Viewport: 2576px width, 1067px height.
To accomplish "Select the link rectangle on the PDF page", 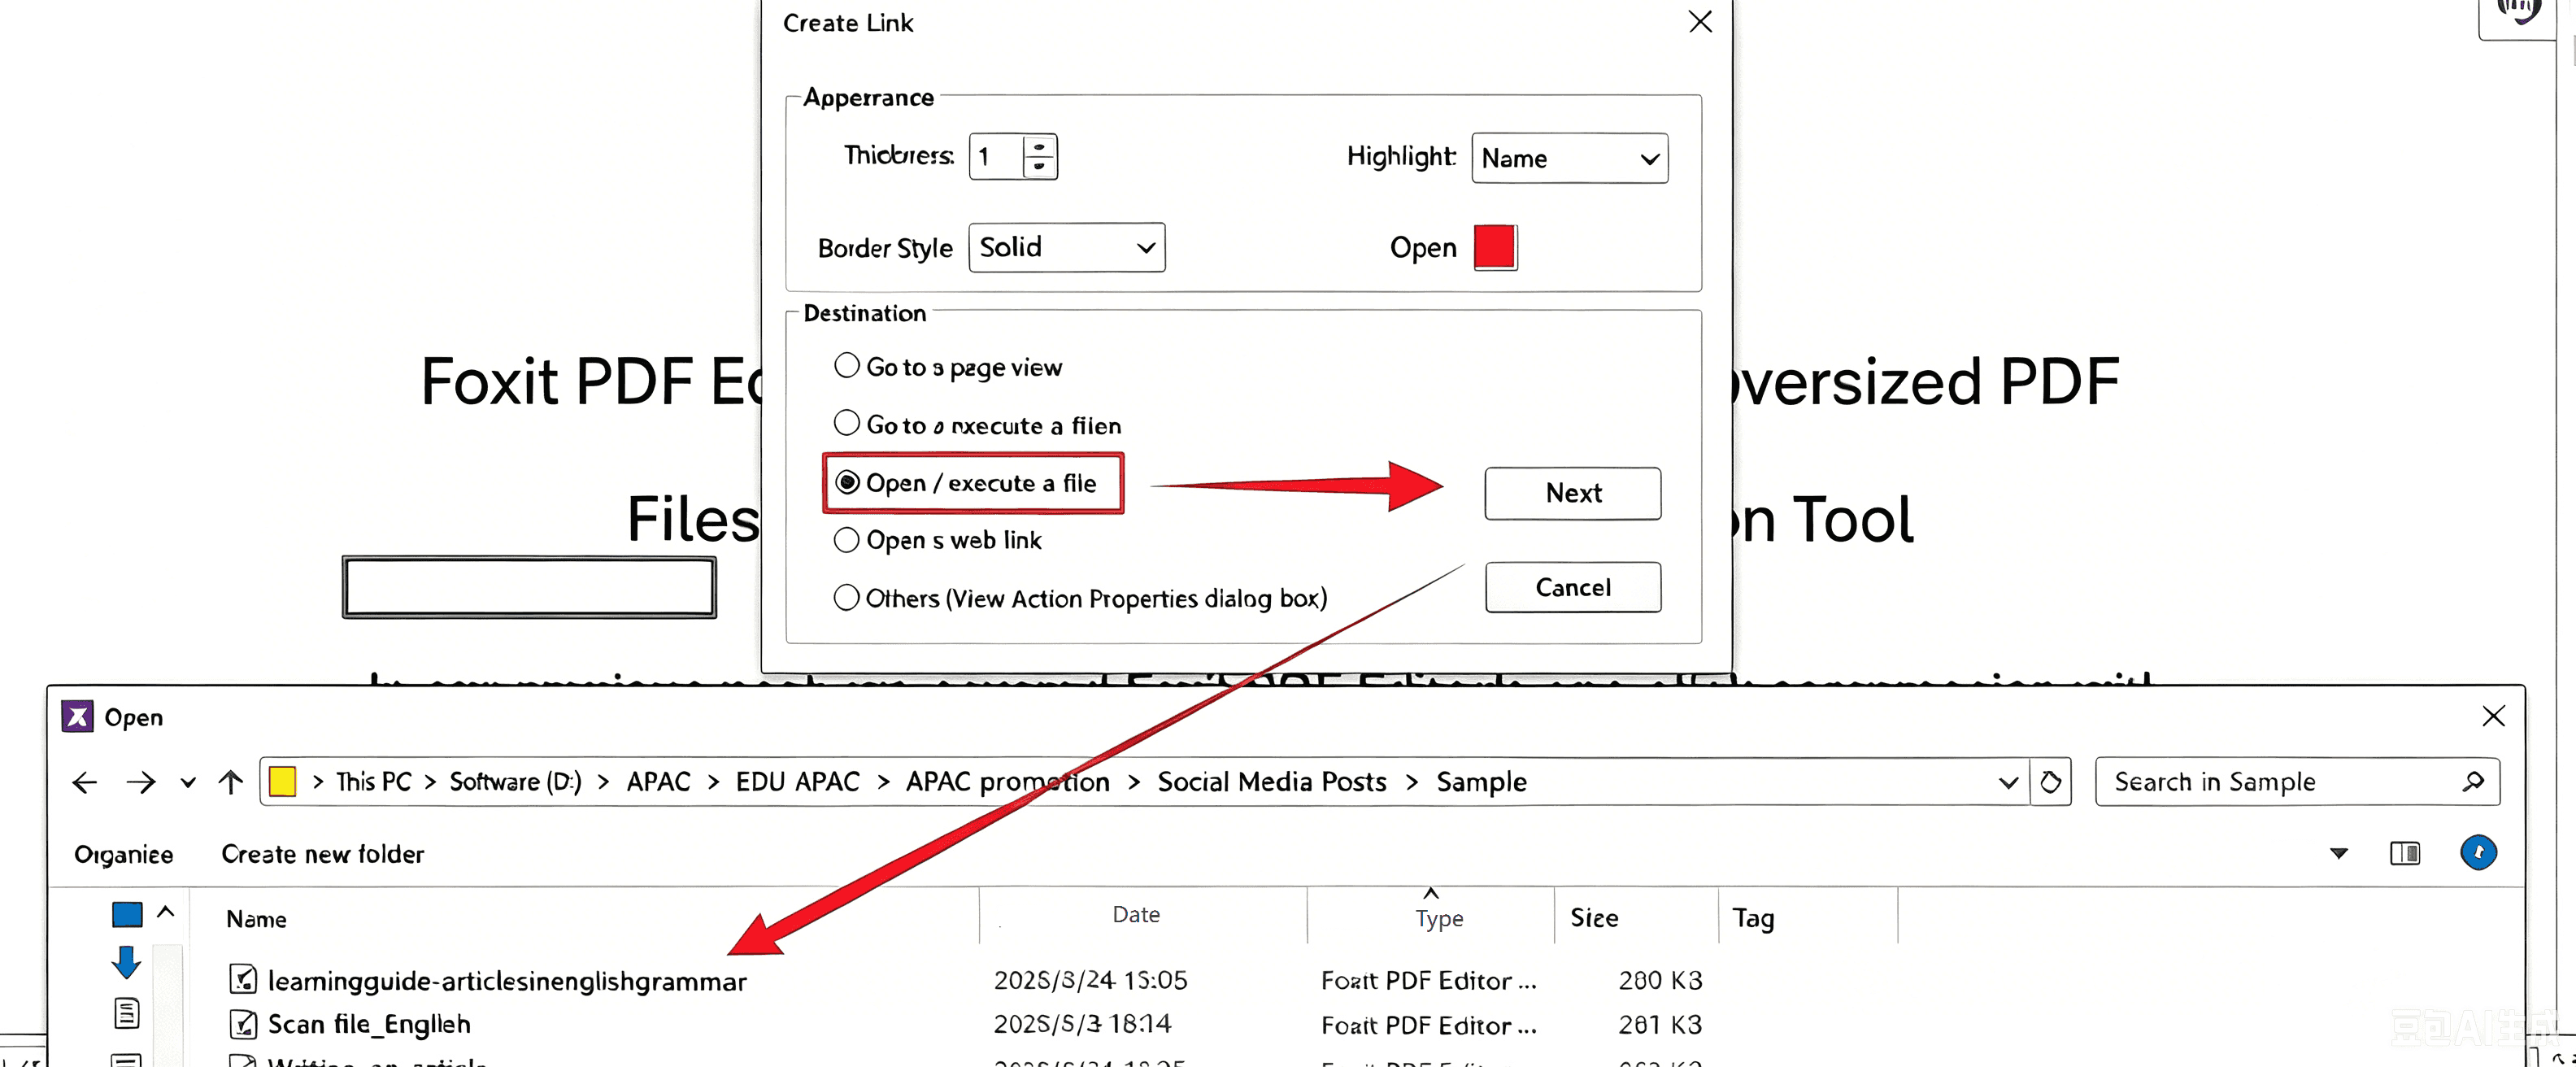I will pyautogui.click(x=529, y=587).
